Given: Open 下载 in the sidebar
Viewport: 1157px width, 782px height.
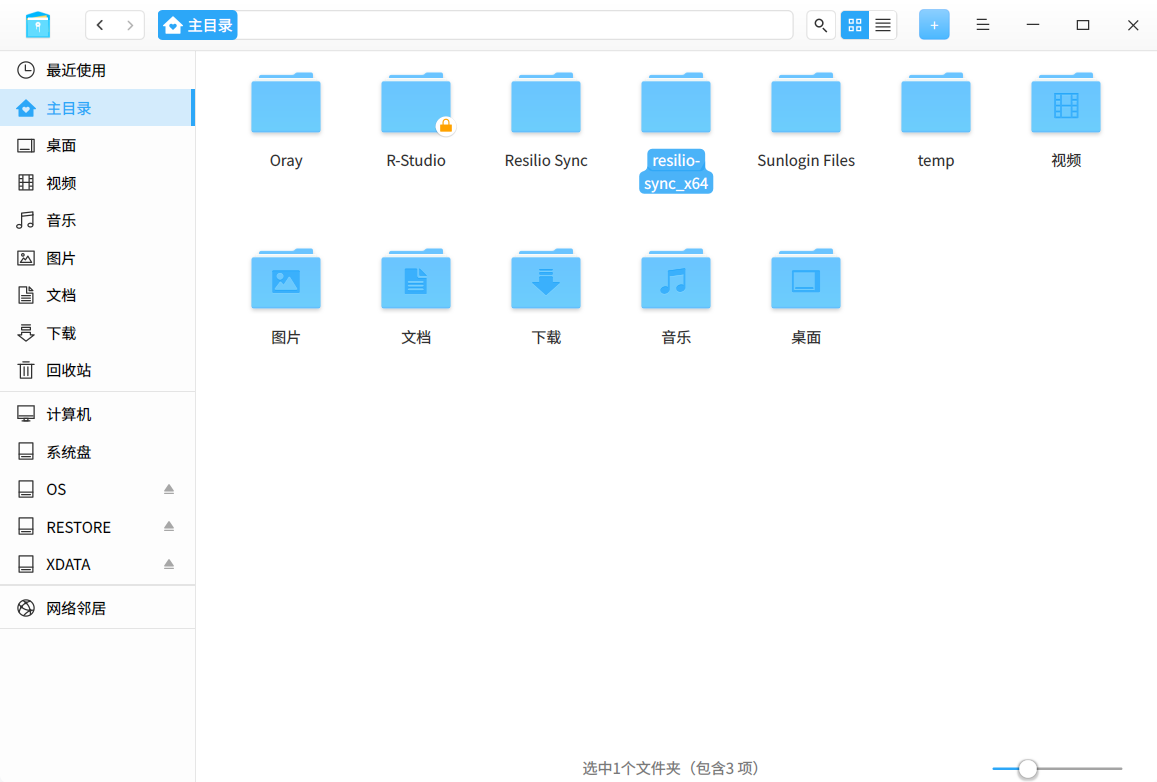Looking at the screenshot, I should 97,333.
